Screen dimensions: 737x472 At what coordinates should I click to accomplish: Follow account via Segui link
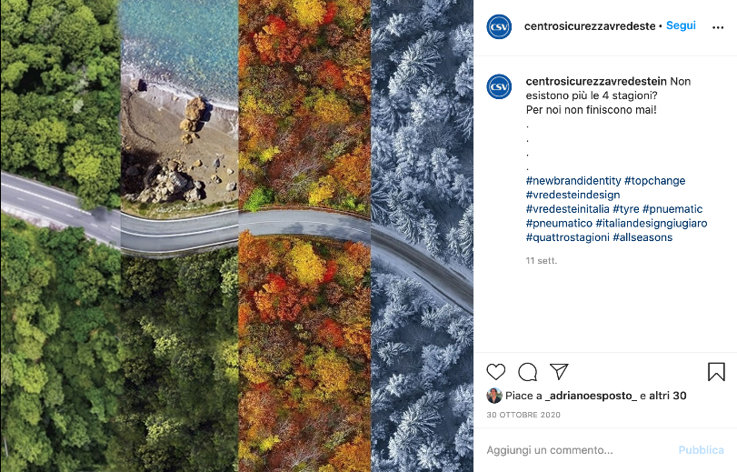click(x=681, y=25)
